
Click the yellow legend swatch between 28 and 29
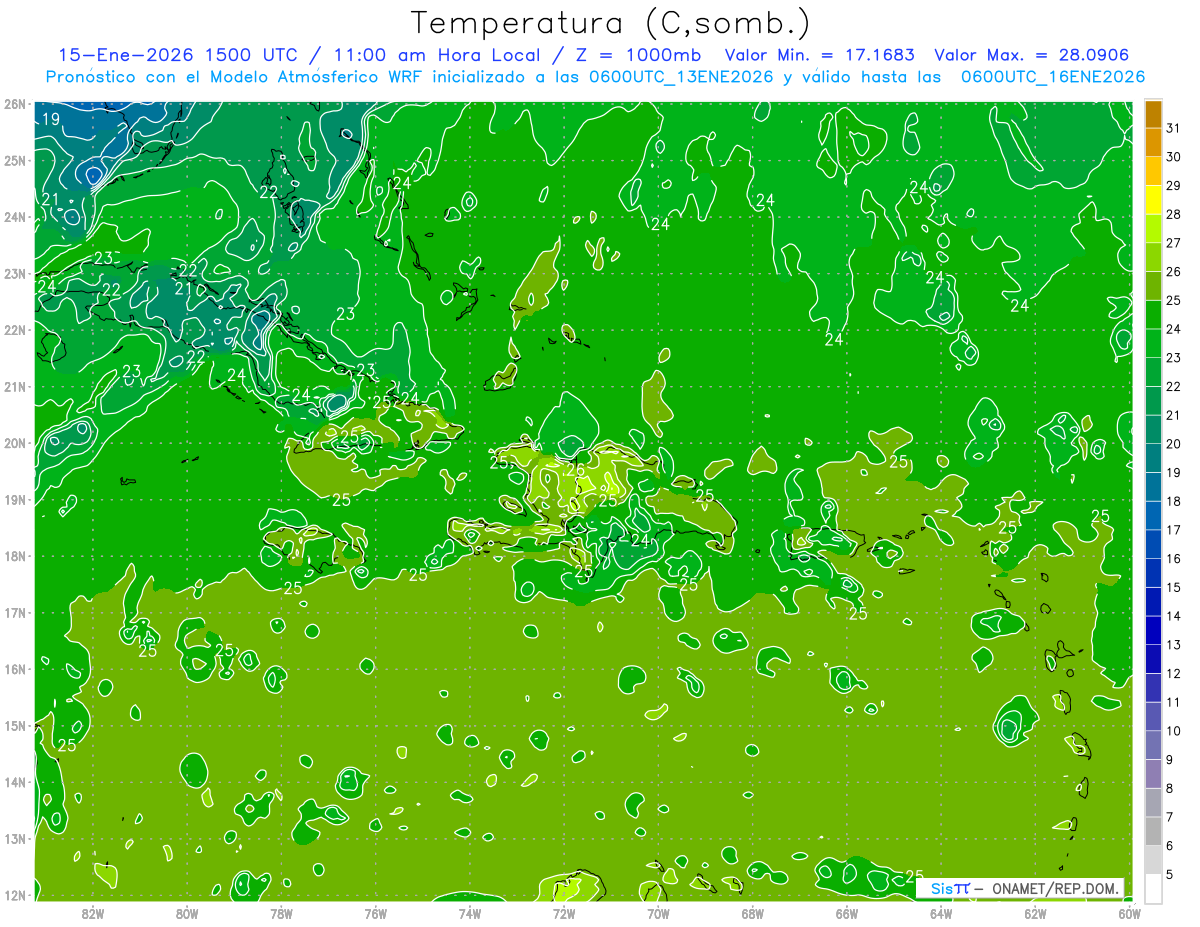click(x=1153, y=201)
